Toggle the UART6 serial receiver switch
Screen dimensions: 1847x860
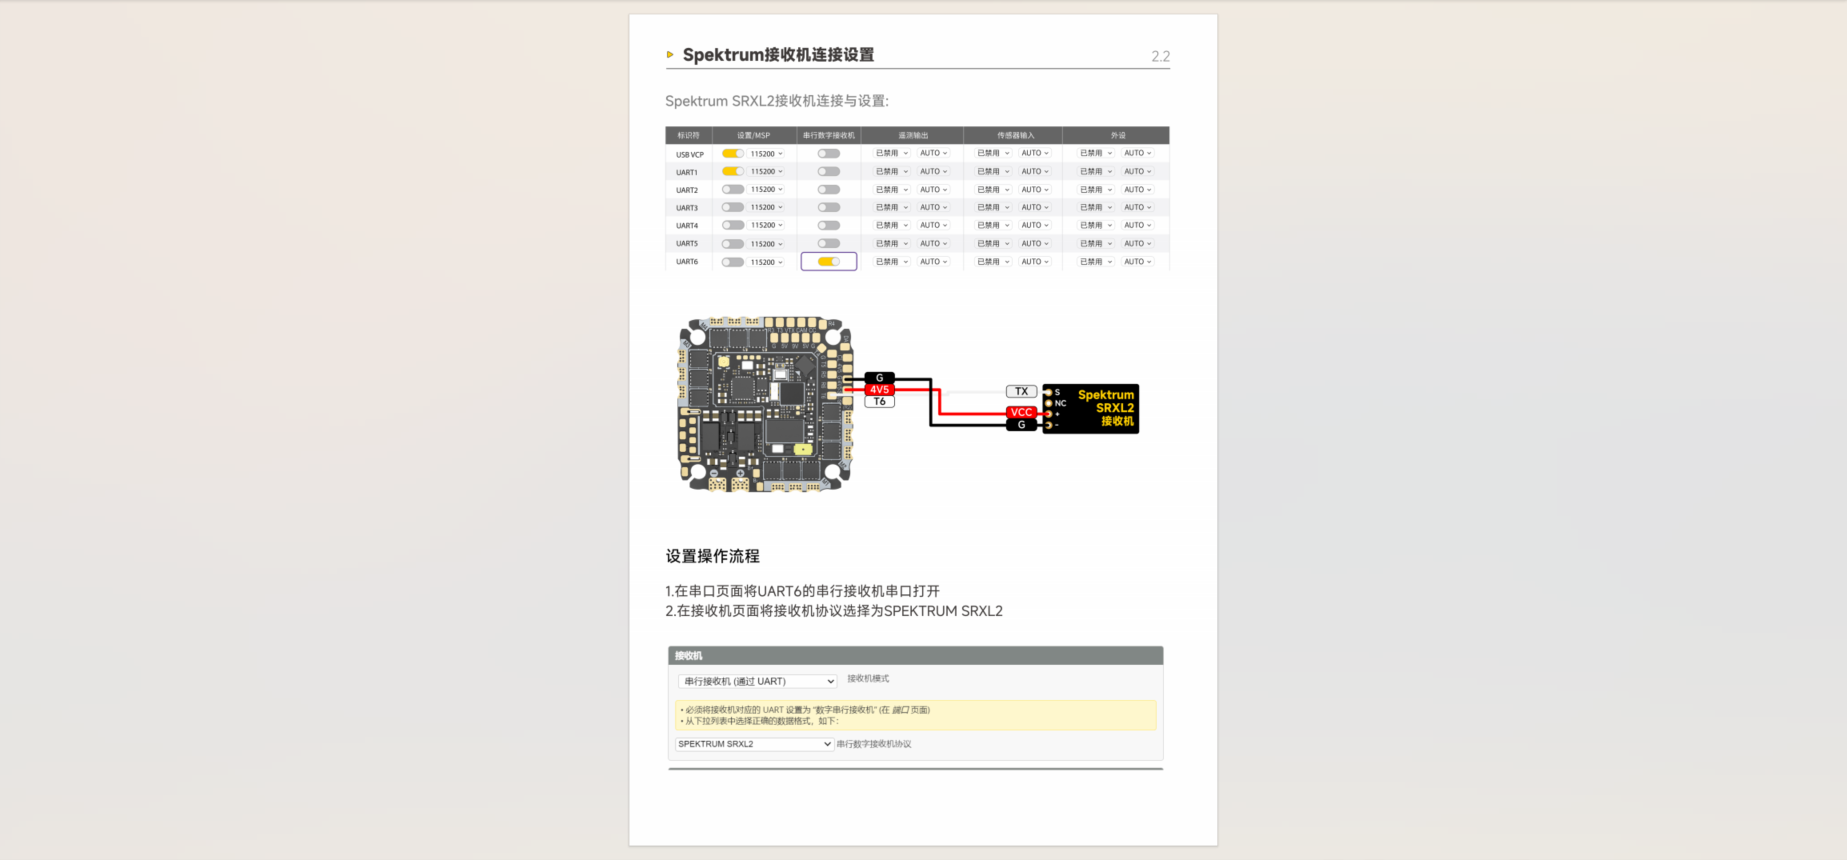[828, 262]
